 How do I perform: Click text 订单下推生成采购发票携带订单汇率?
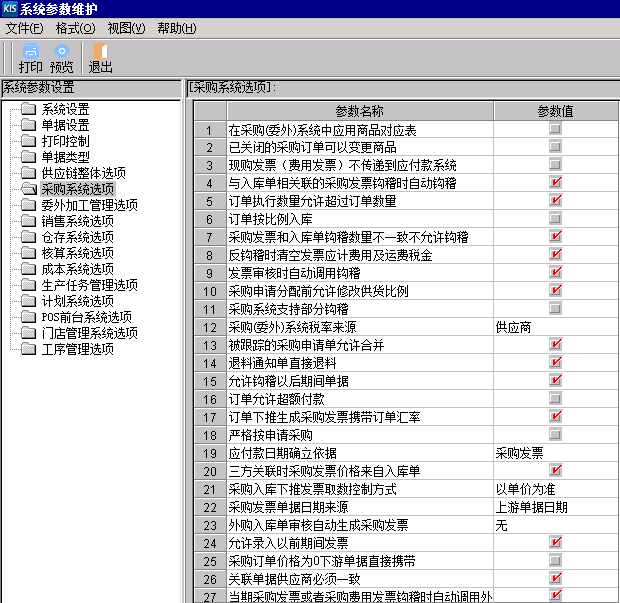click(x=324, y=417)
